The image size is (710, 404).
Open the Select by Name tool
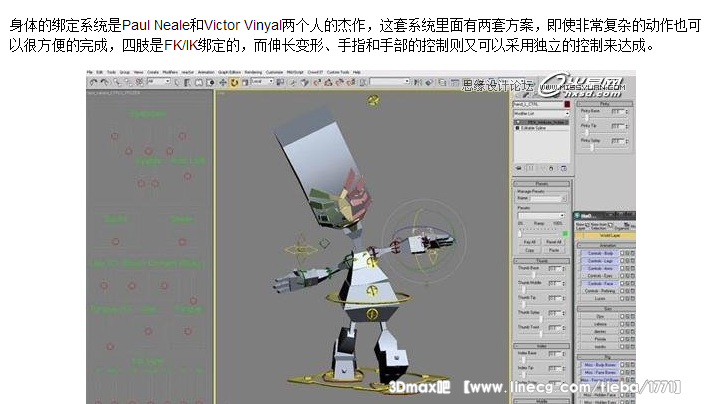pos(188,83)
